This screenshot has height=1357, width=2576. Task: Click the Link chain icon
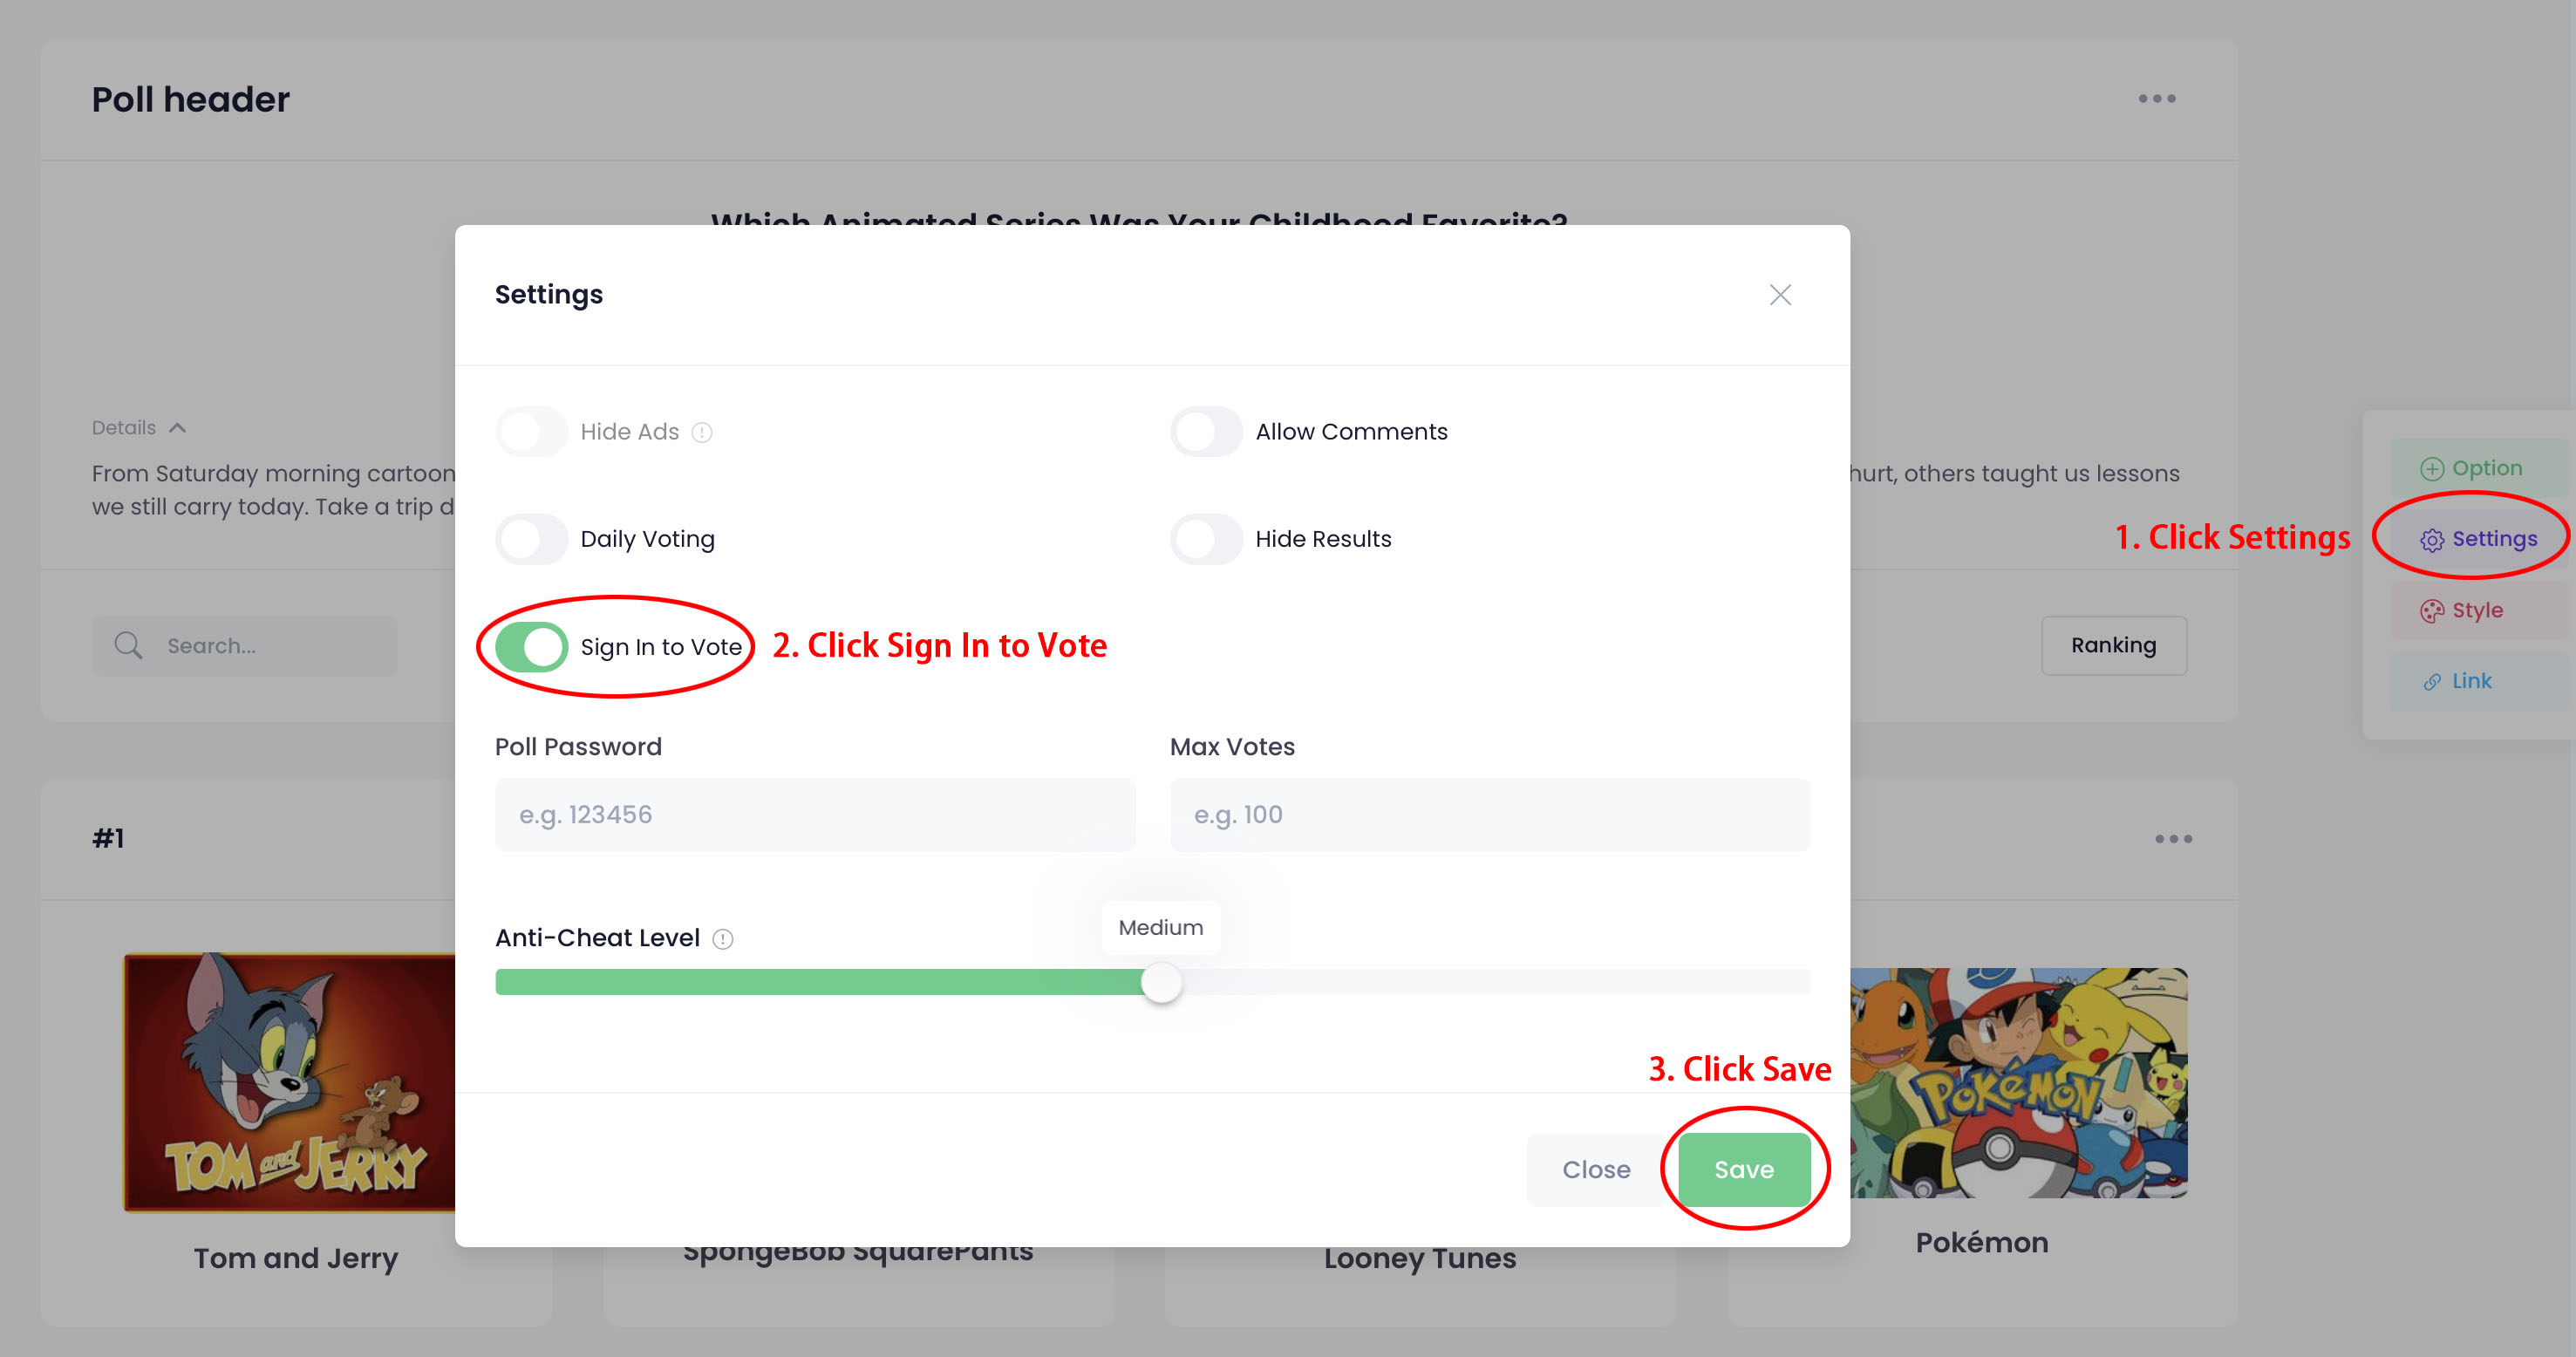tap(2432, 682)
